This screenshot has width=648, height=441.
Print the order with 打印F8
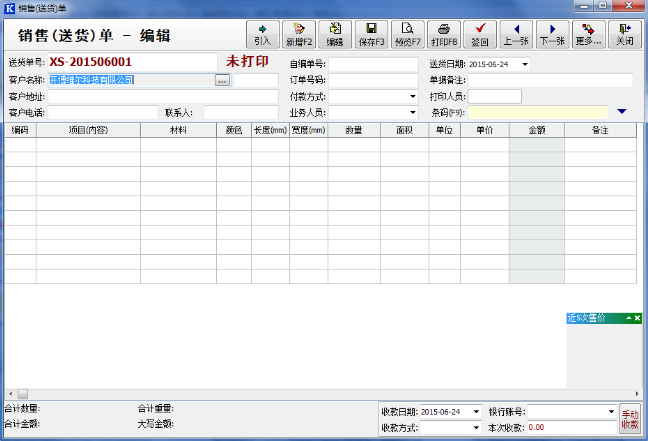pyautogui.click(x=443, y=35)
